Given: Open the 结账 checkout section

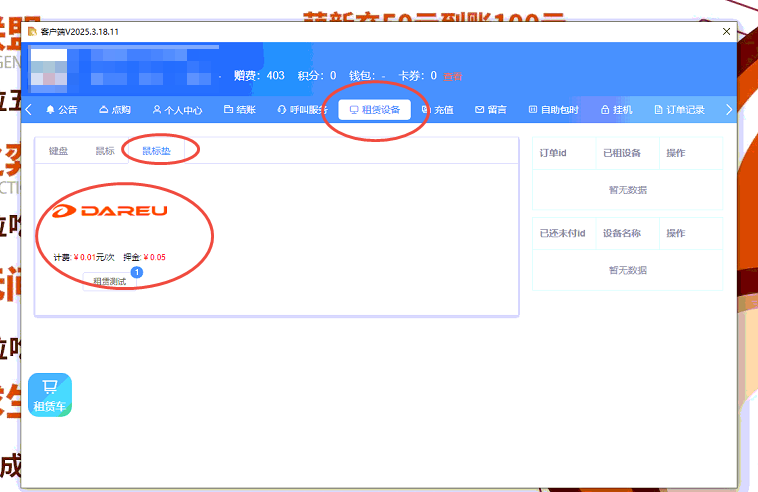Looking at the screenshot, I should click(240, 110).
